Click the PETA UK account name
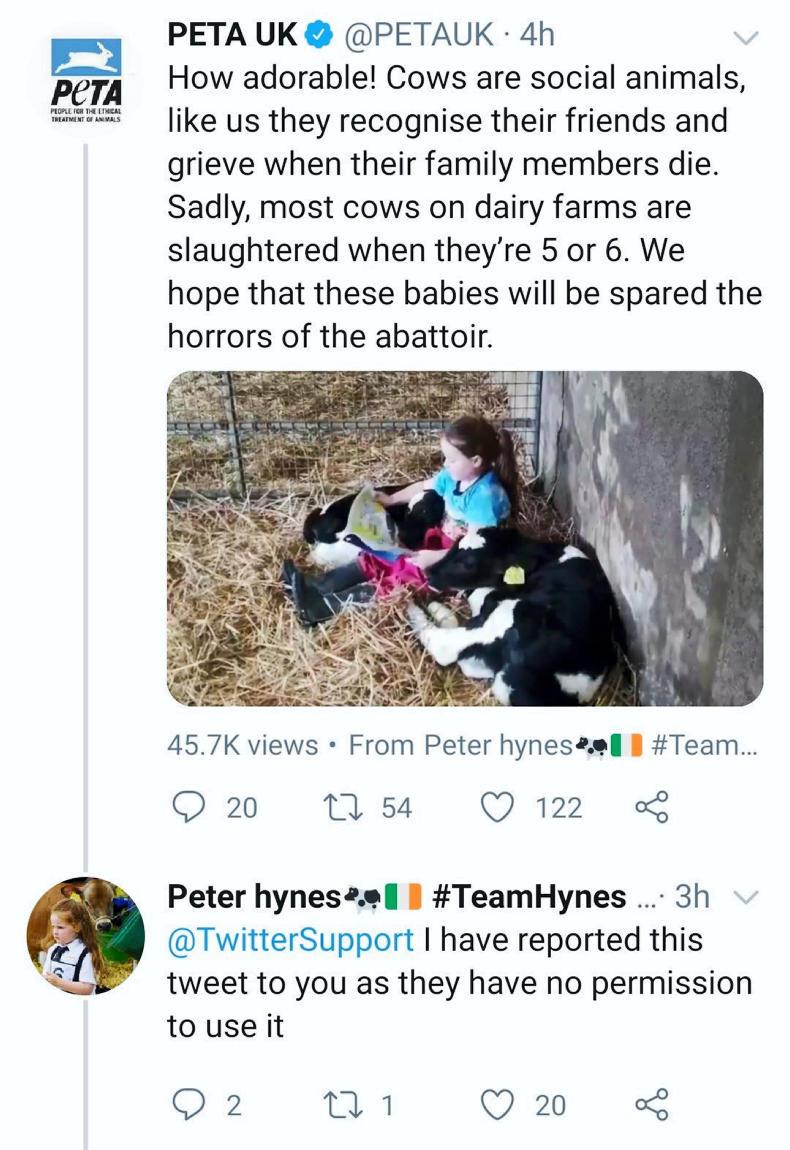The width and height of the screenshot is (790, 1150). click(x=231, y=34)
